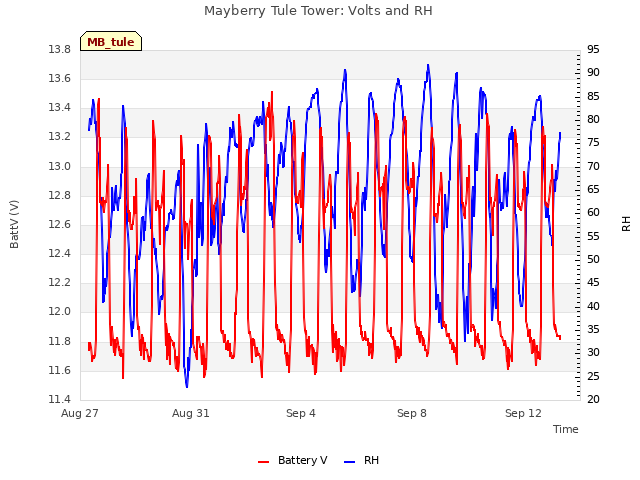Click the 13.6 voltage axis value
The height and width of the screenshot is (480, 640).
[60, 78]
